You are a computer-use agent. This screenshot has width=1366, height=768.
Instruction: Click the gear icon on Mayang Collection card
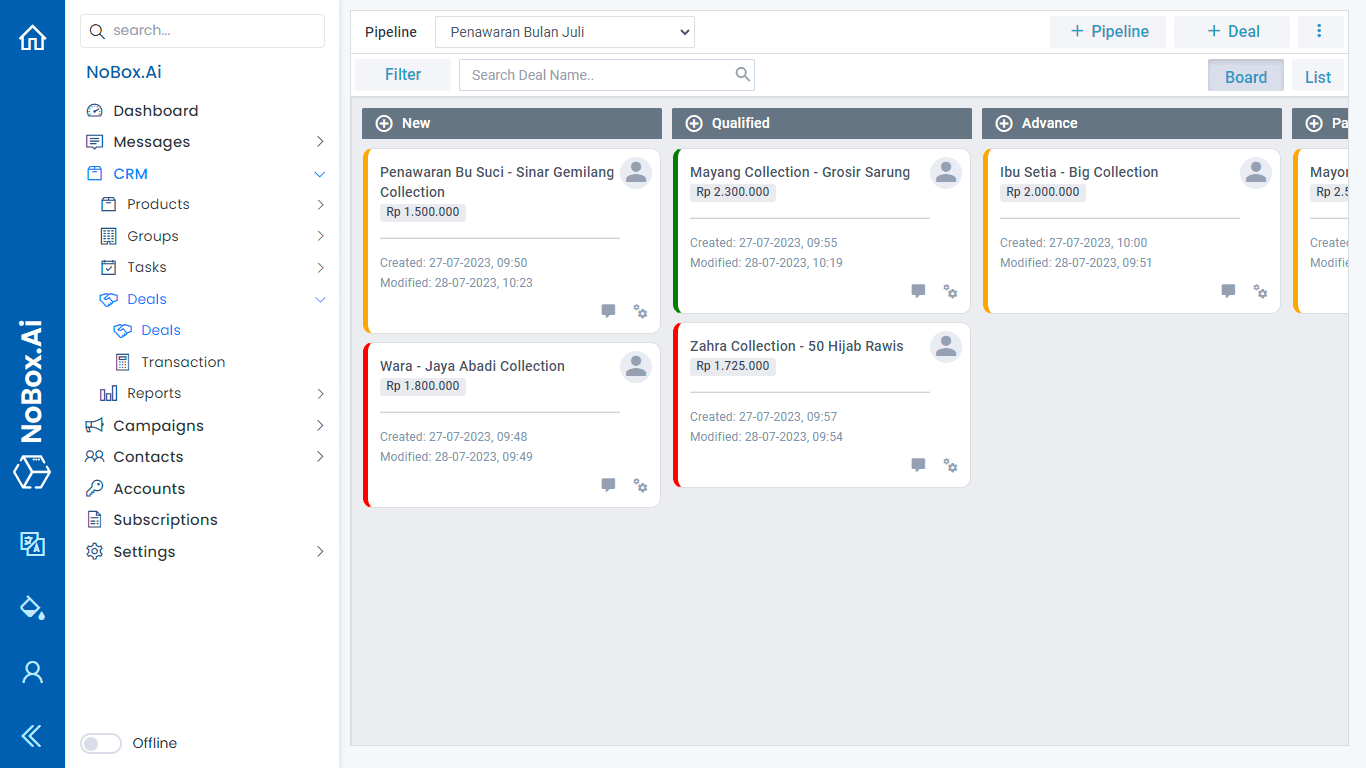pos(950,291)
